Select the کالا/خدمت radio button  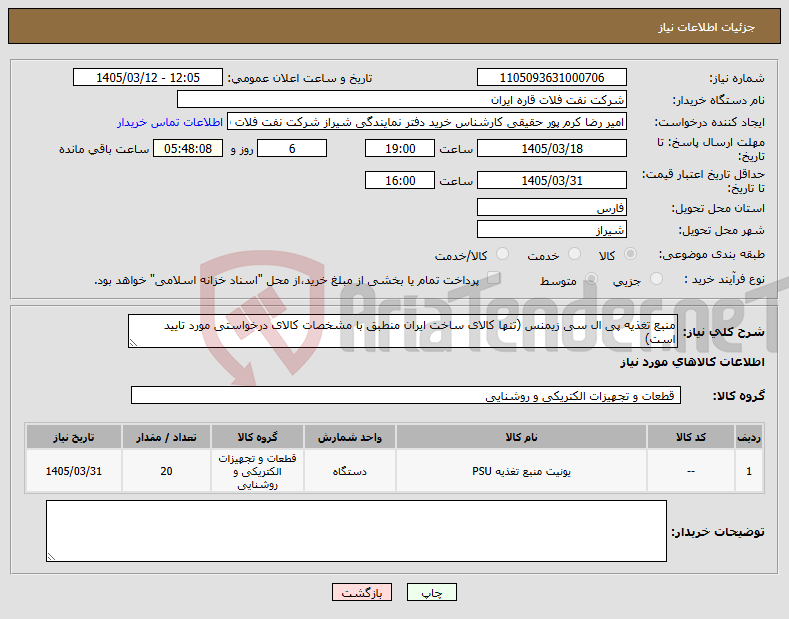click(502, 254)
